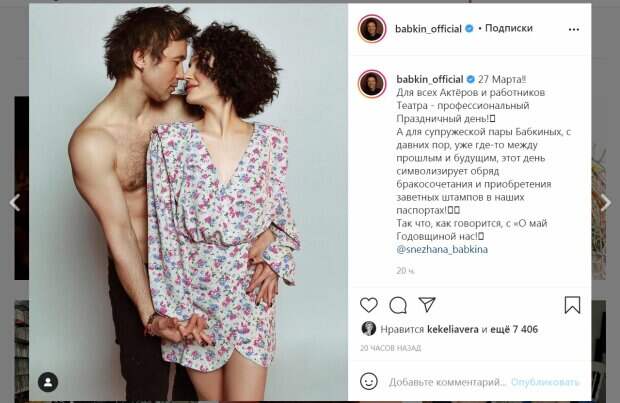Viewport: 620px width, 403px height.
Task: Focus the Добавьте комментарий field
Action: [x=447, y=382]
